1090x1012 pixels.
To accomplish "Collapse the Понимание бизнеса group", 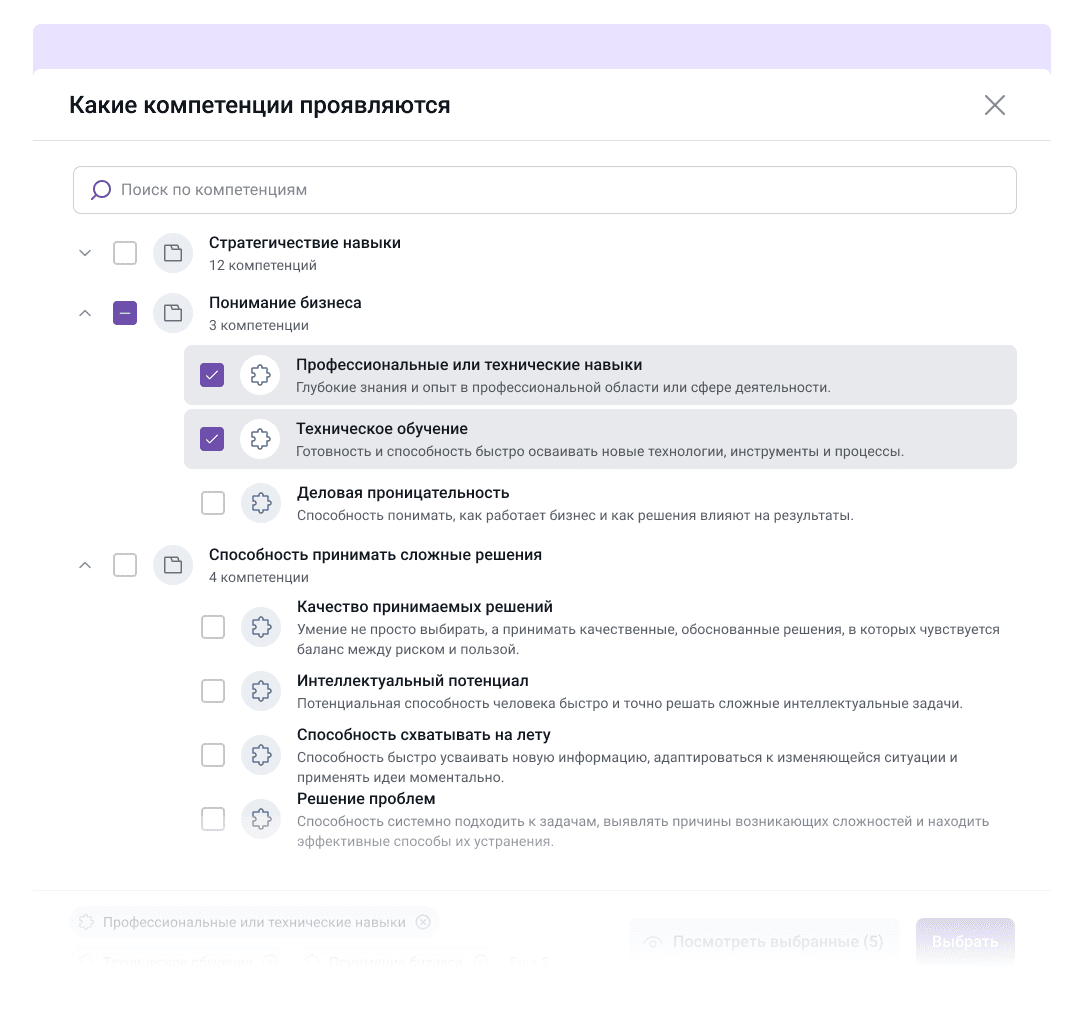I will (85, 313).
